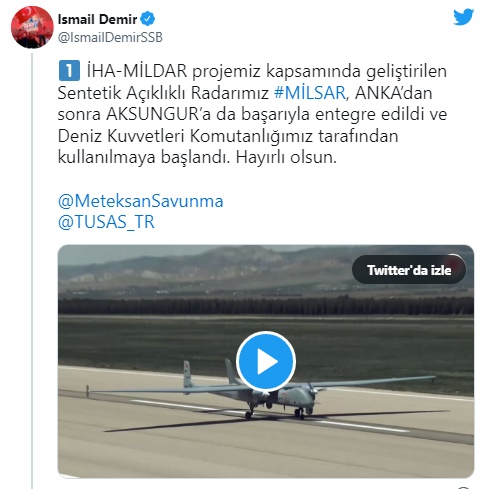Click the blue verified badge

148,19
